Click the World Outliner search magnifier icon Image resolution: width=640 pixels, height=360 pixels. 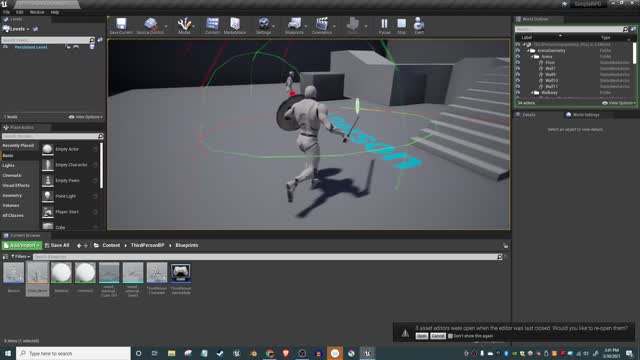pyautogui.click(x=625, y=29)
